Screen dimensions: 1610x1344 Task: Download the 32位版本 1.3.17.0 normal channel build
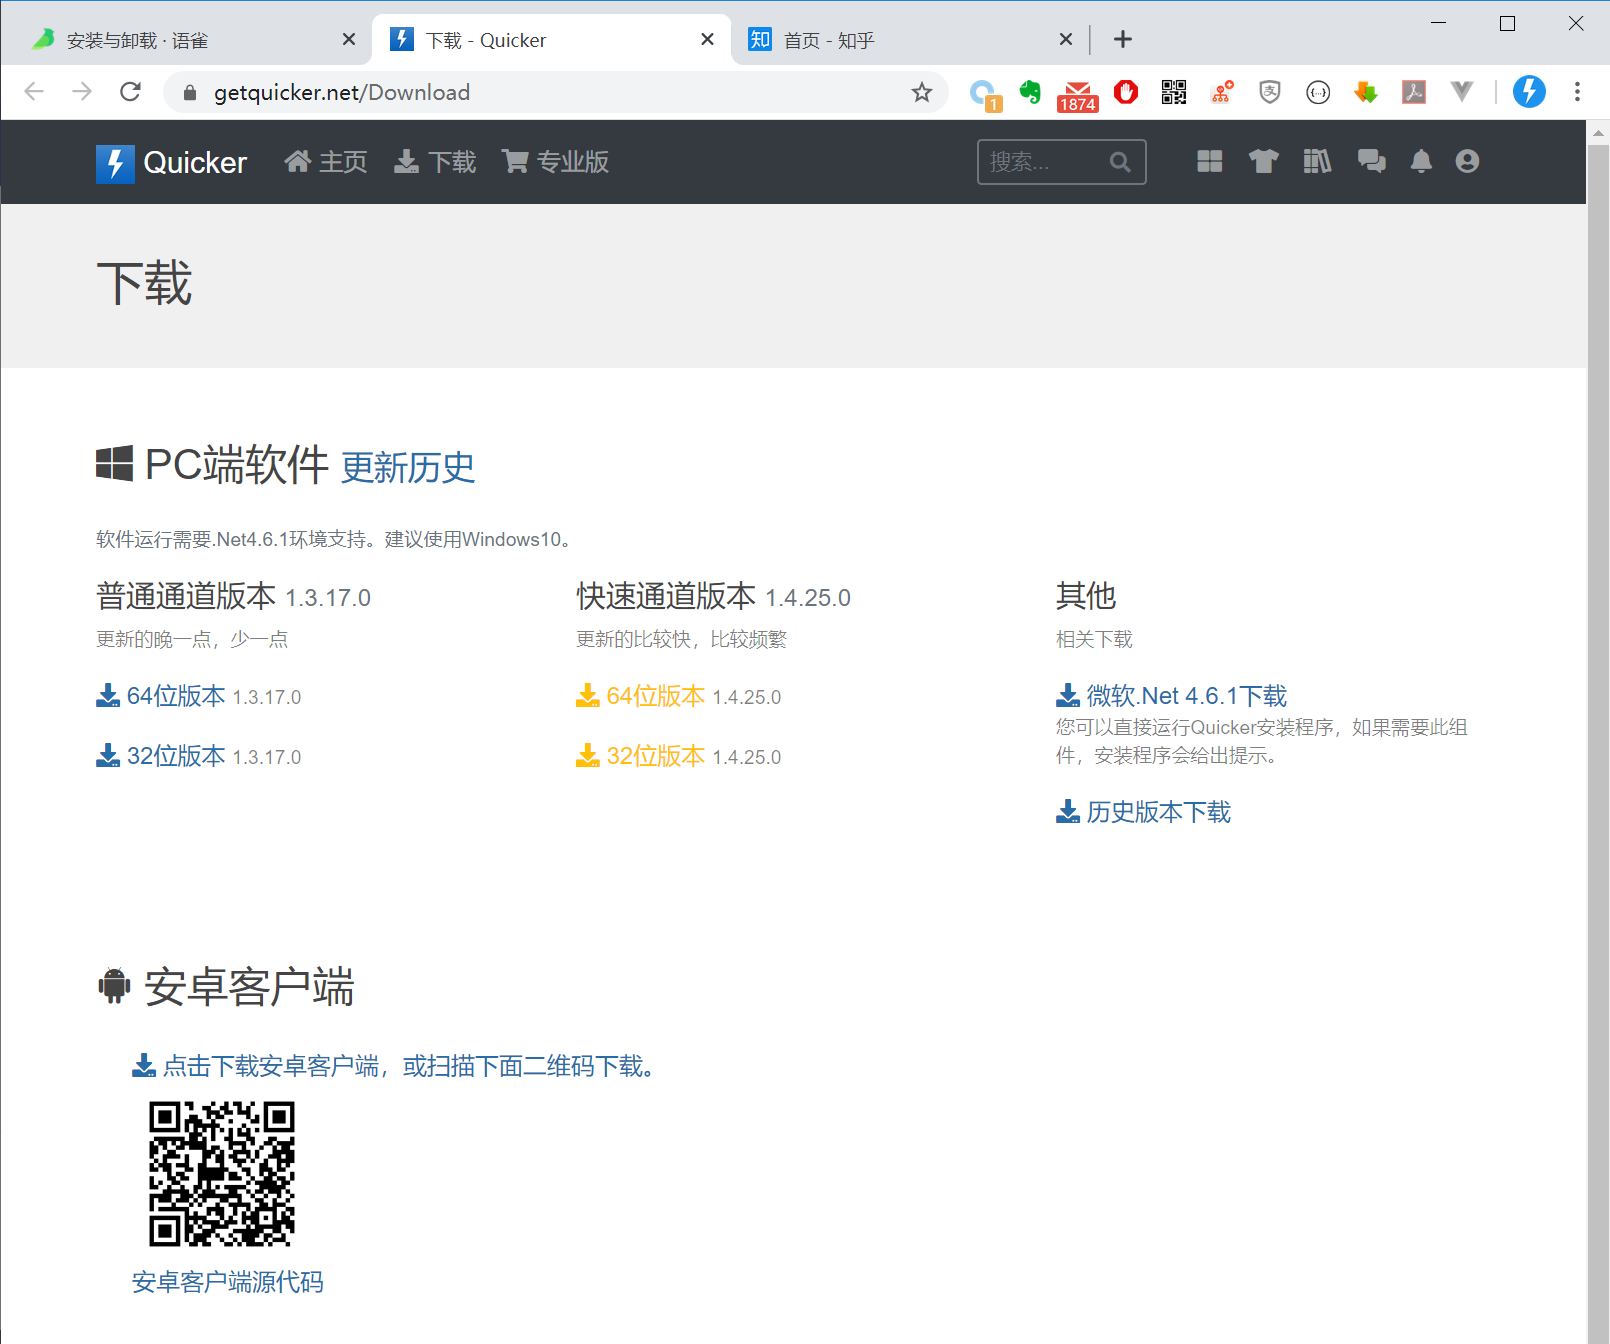199,756
